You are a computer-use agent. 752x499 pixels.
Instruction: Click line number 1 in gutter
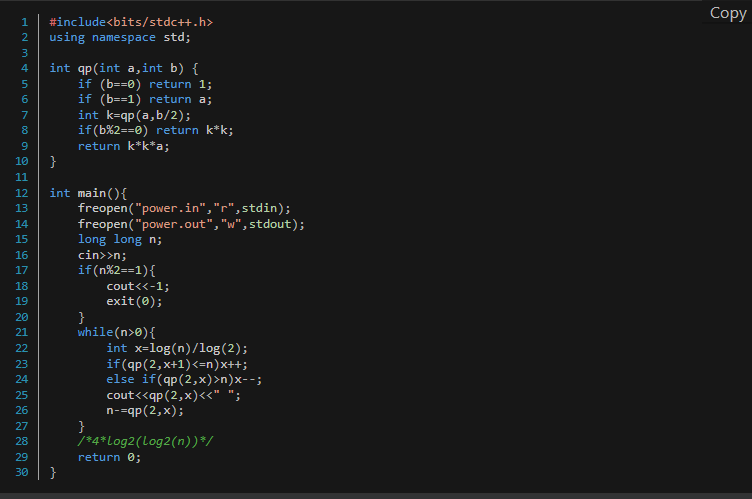[24, 22]
